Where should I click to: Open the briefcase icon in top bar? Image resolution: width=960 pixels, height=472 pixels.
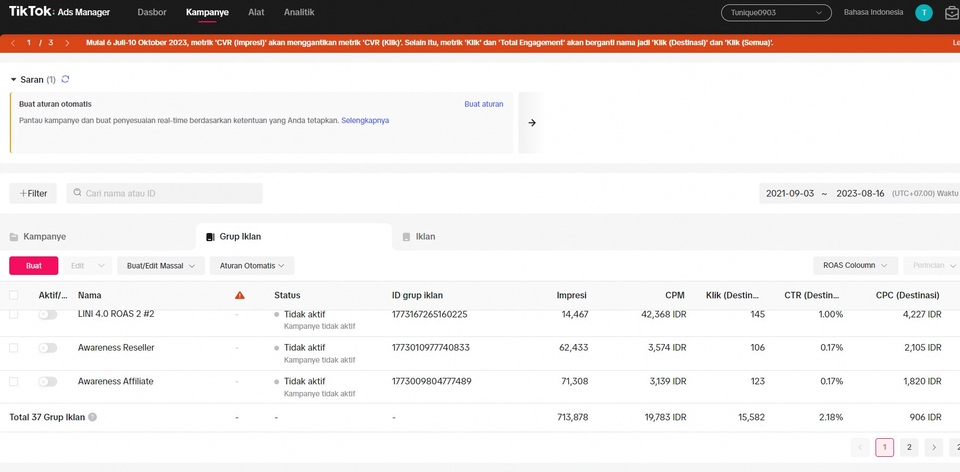coord(952,13)
